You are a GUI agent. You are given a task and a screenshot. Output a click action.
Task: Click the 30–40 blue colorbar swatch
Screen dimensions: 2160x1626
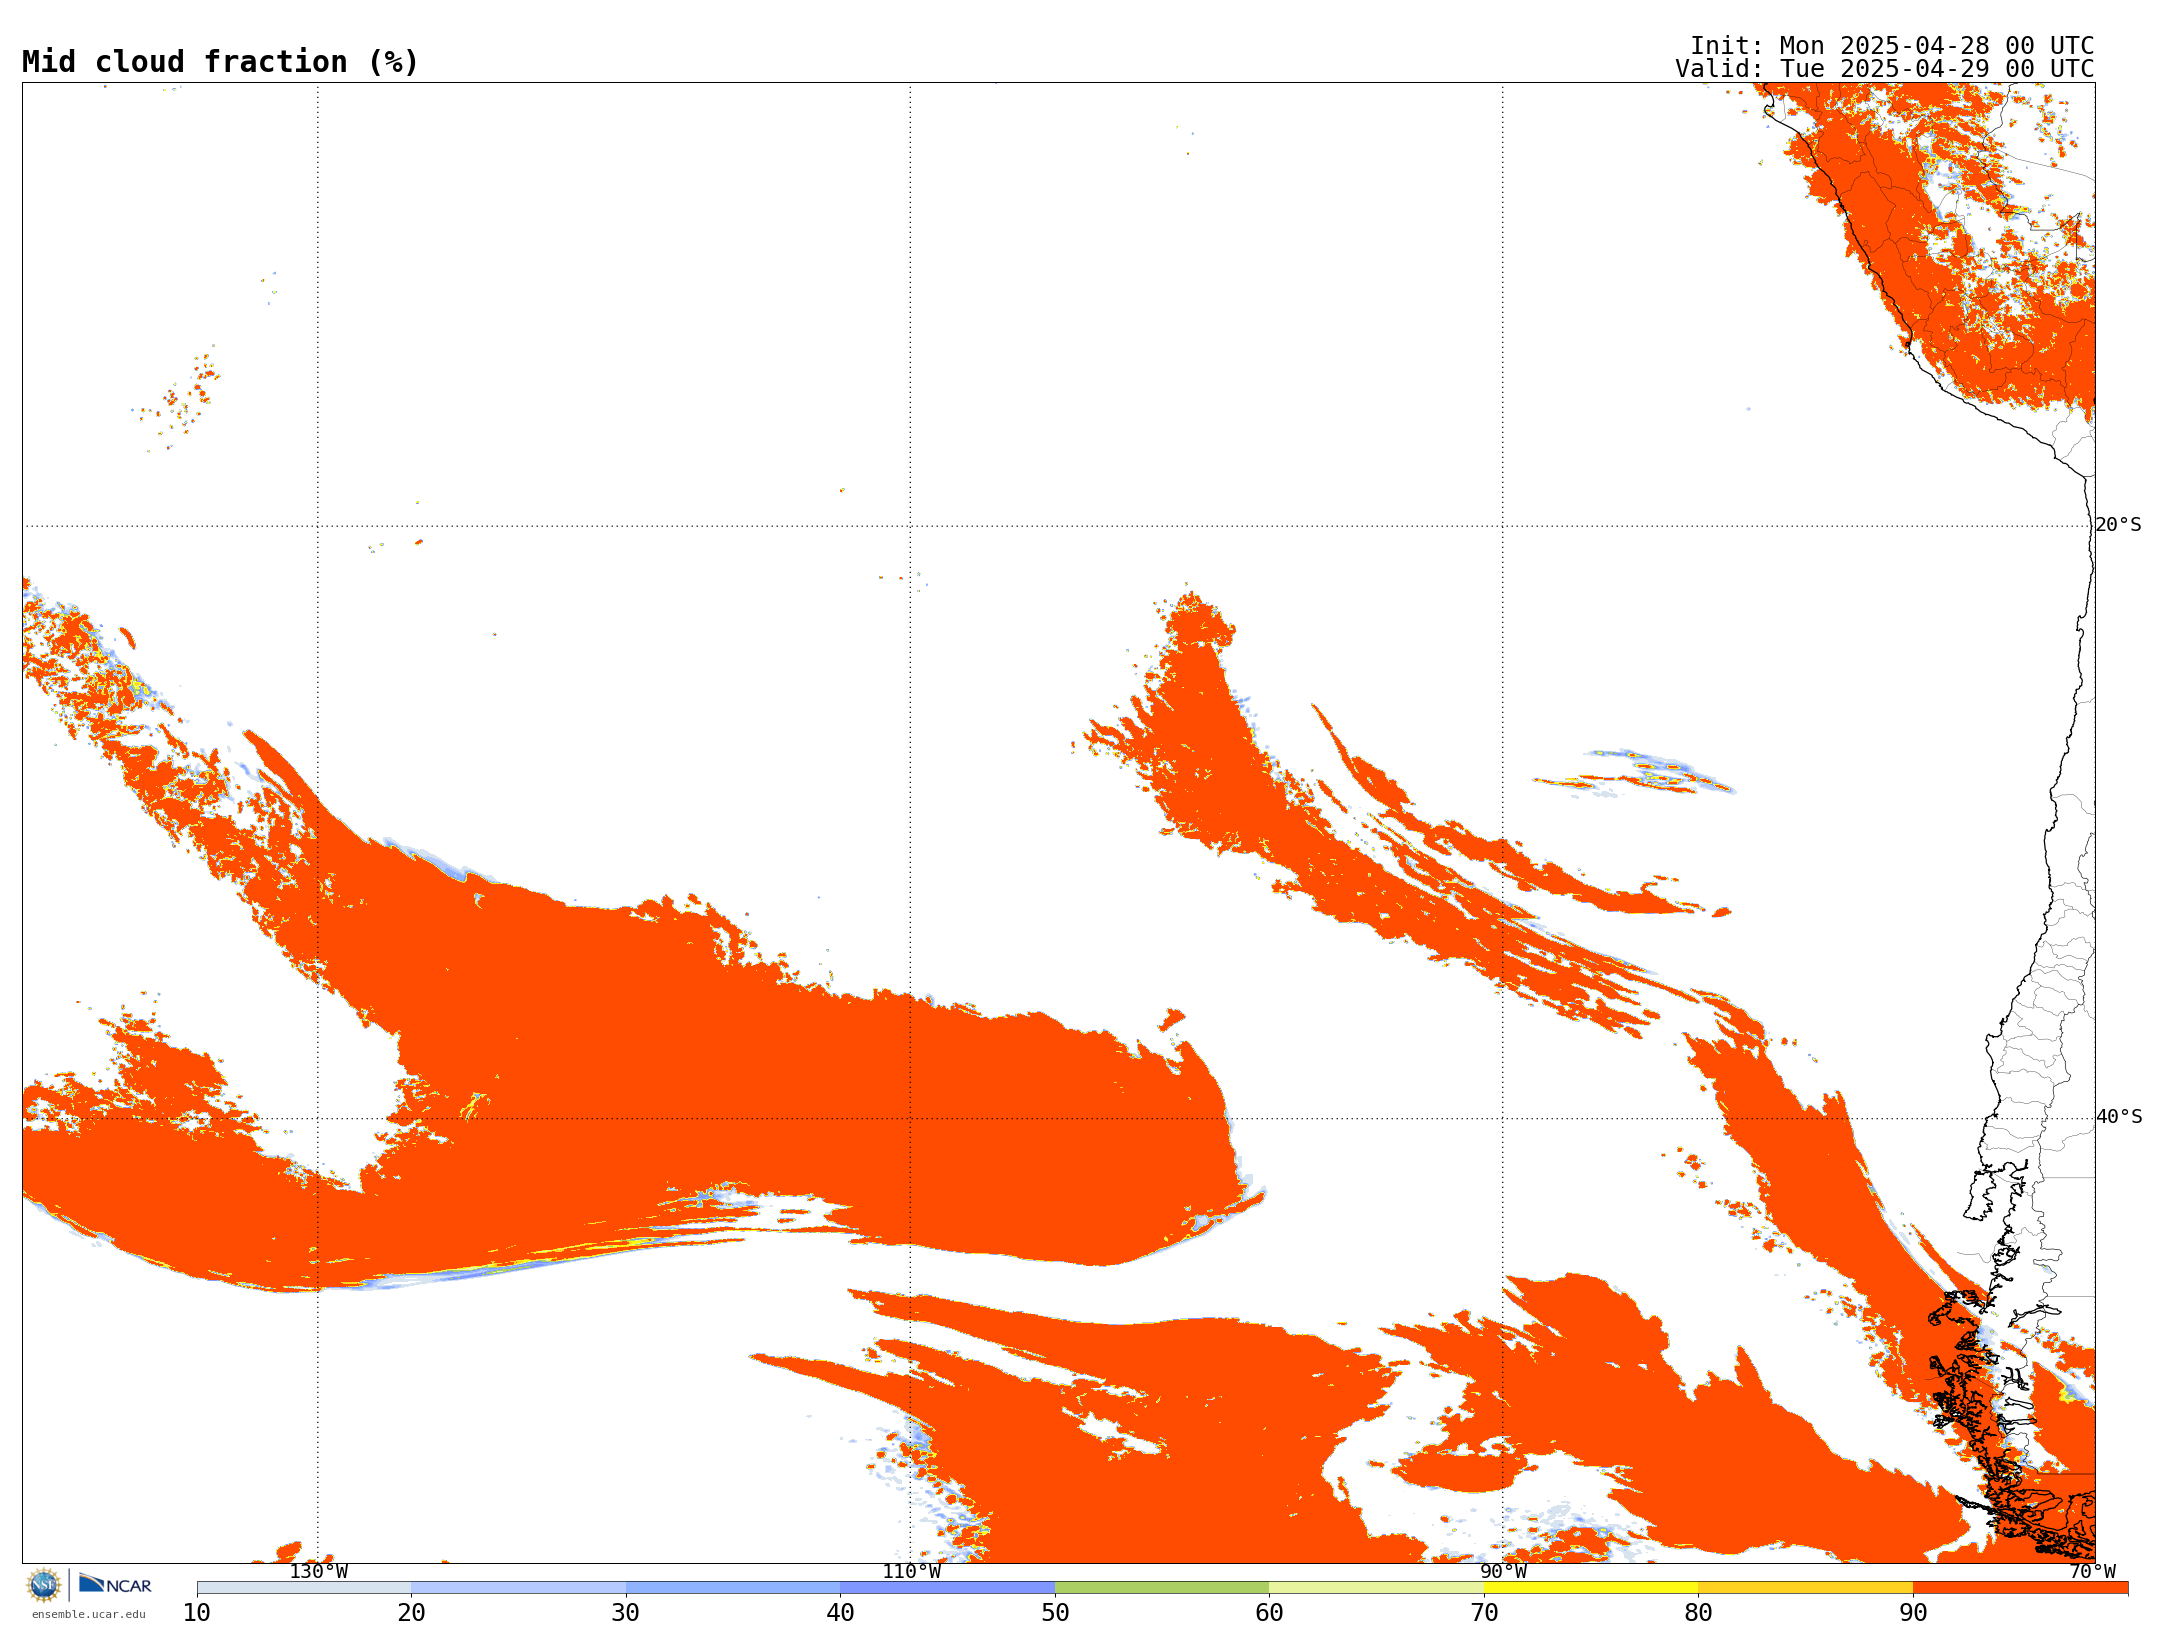coord(733,1588)
